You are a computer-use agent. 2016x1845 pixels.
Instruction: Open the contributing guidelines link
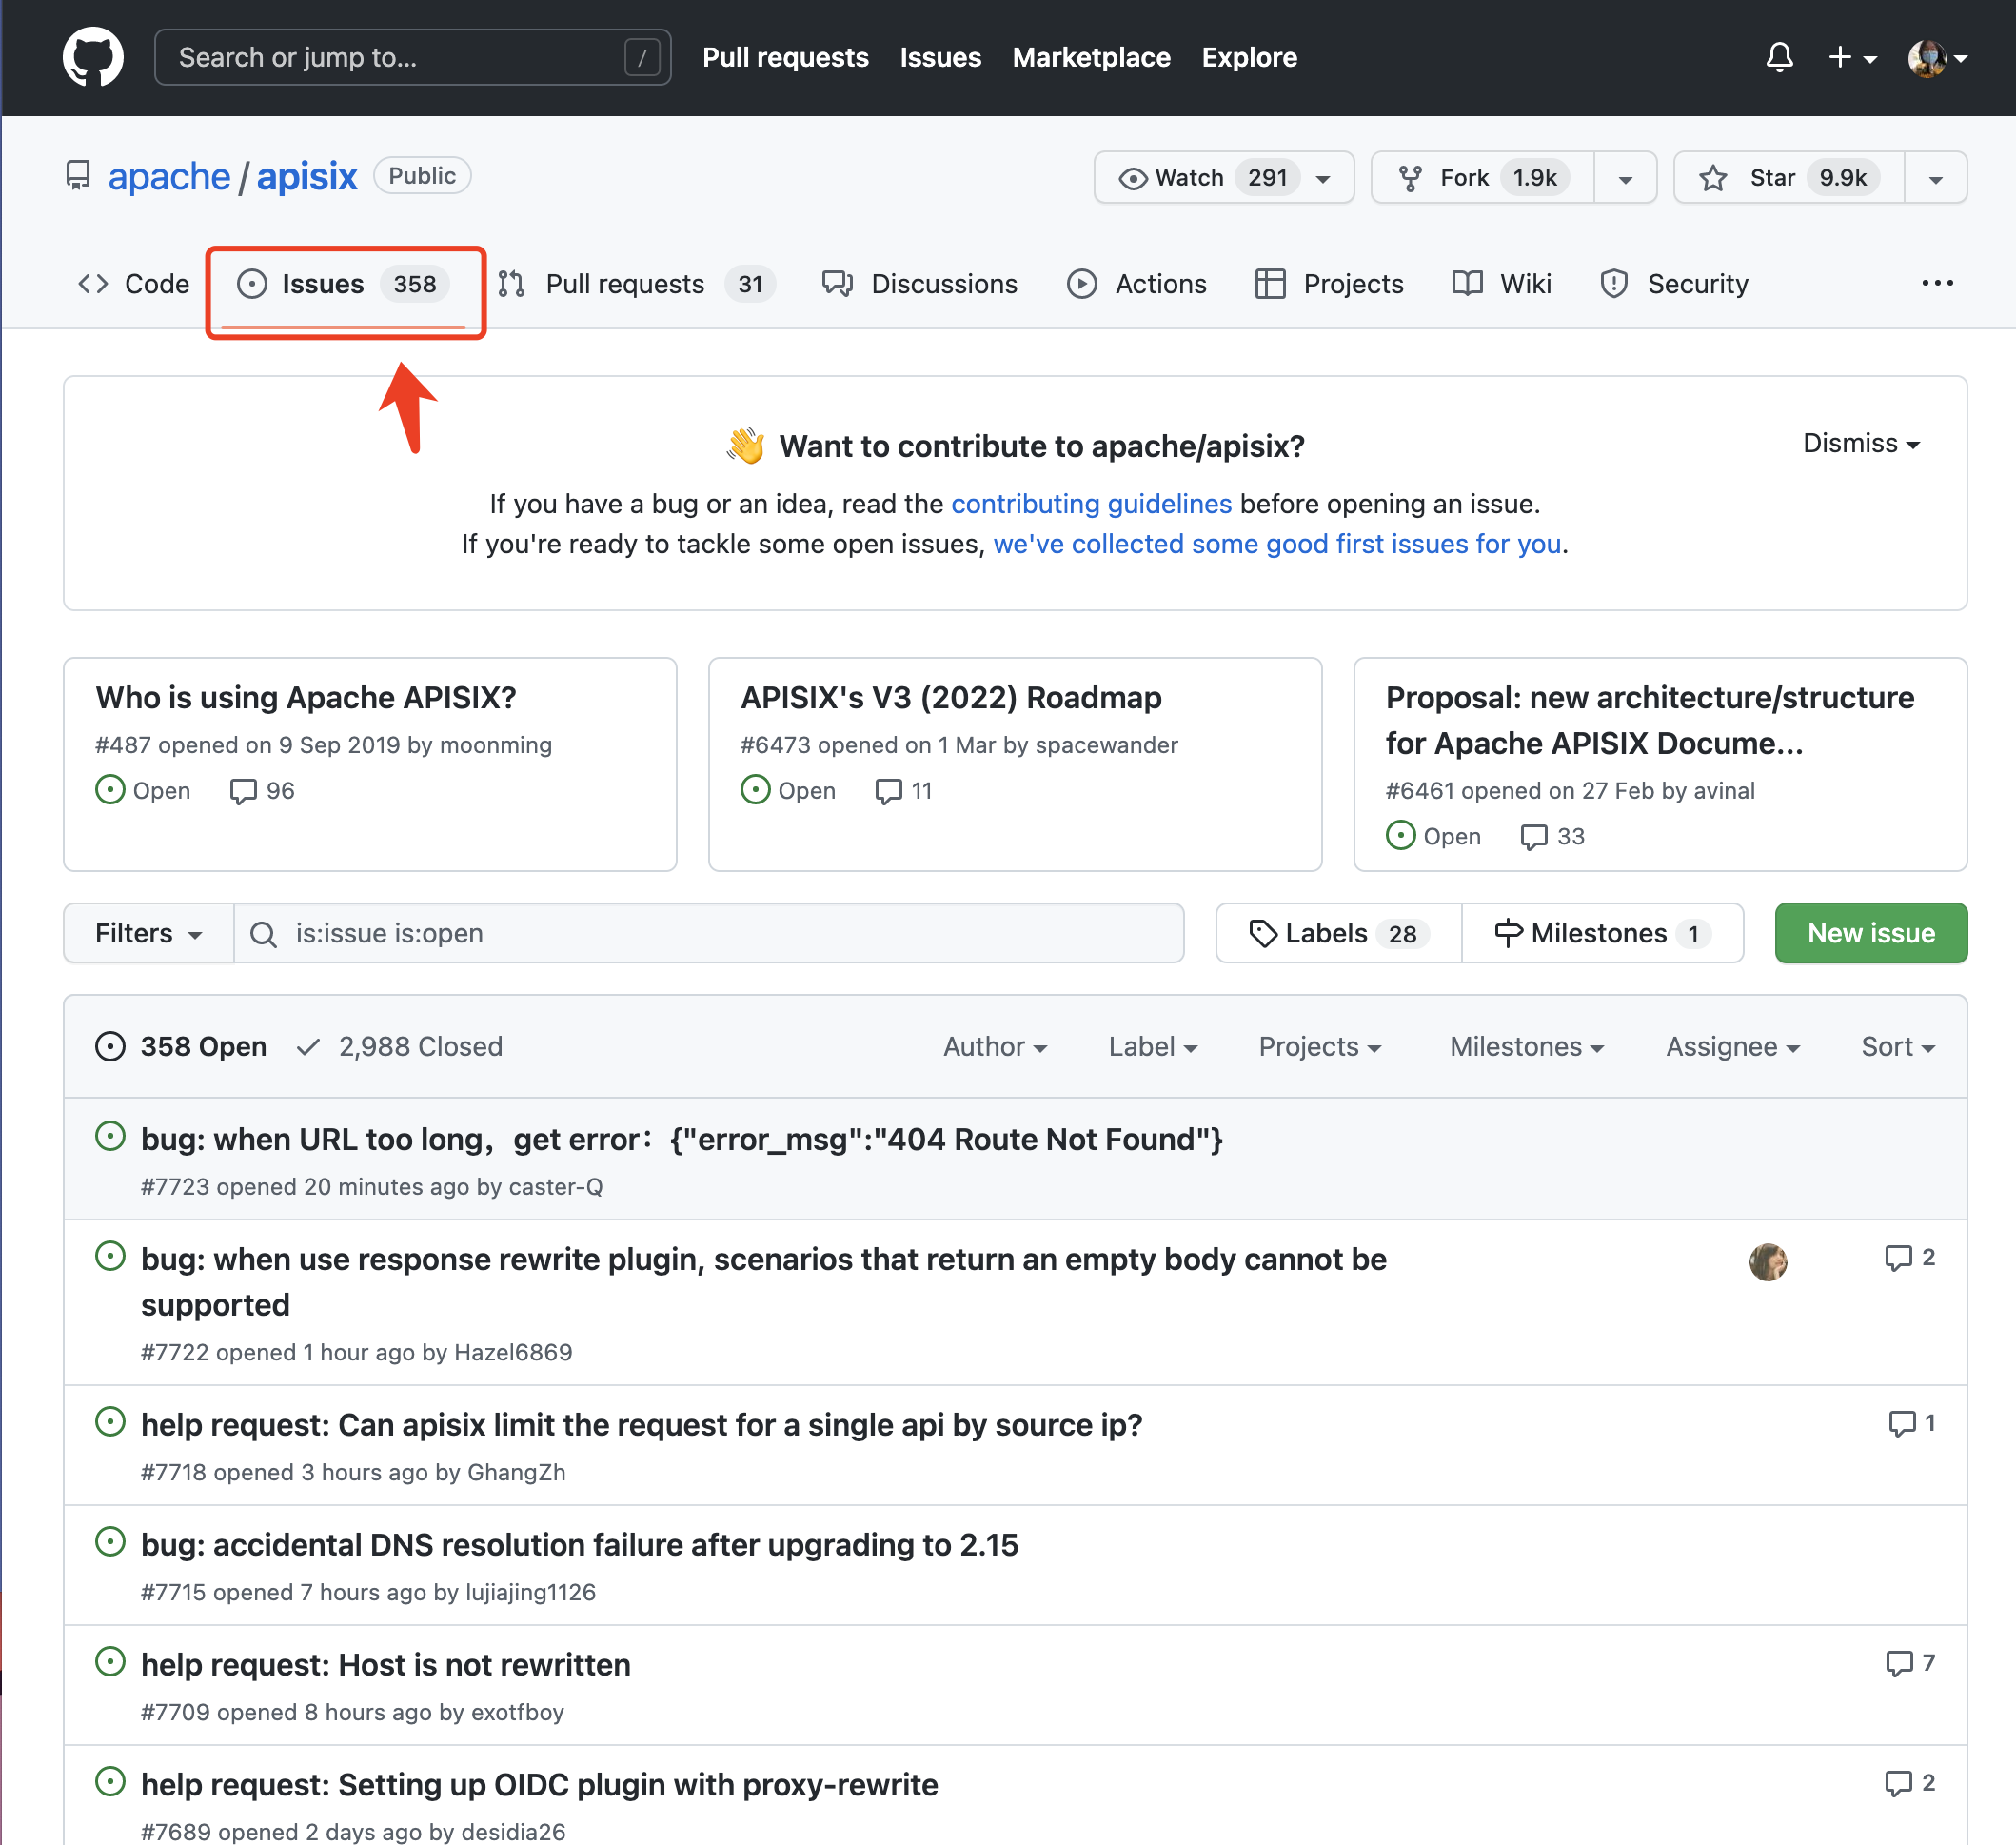tap(1091, 503)
